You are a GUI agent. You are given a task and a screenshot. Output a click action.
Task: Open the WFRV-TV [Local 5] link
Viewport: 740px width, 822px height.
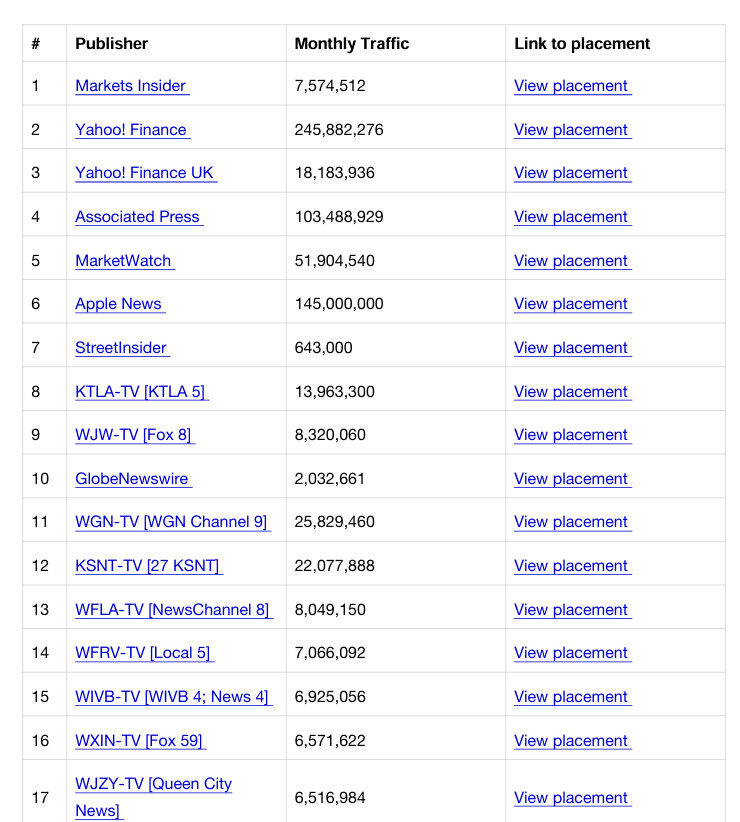click(x=145, y=653)
